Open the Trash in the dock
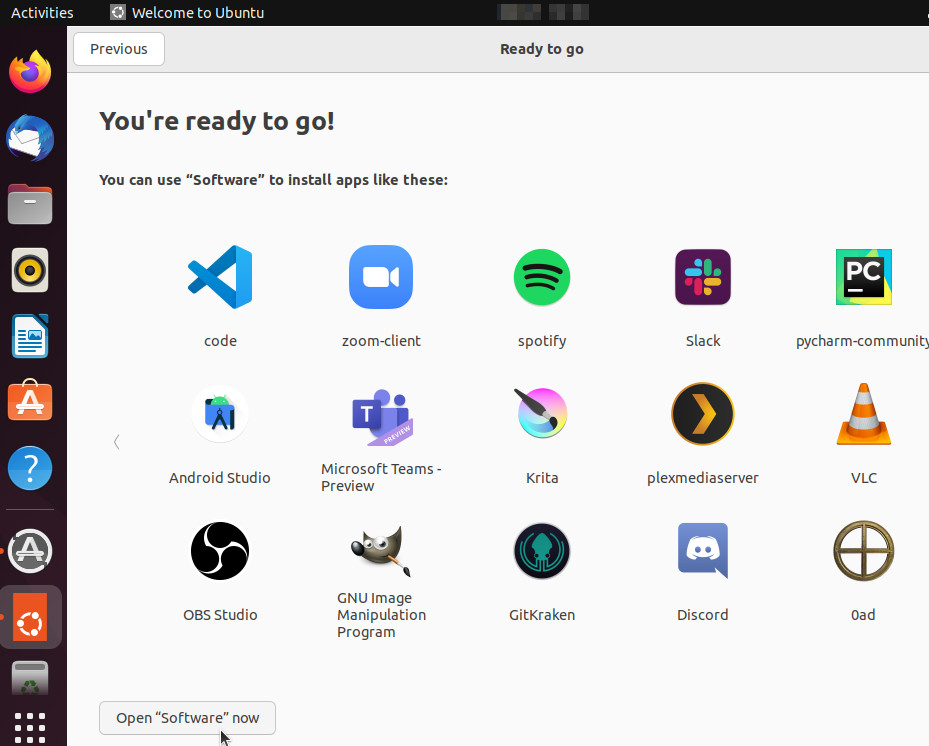The image size is (929, 746). 30,678
